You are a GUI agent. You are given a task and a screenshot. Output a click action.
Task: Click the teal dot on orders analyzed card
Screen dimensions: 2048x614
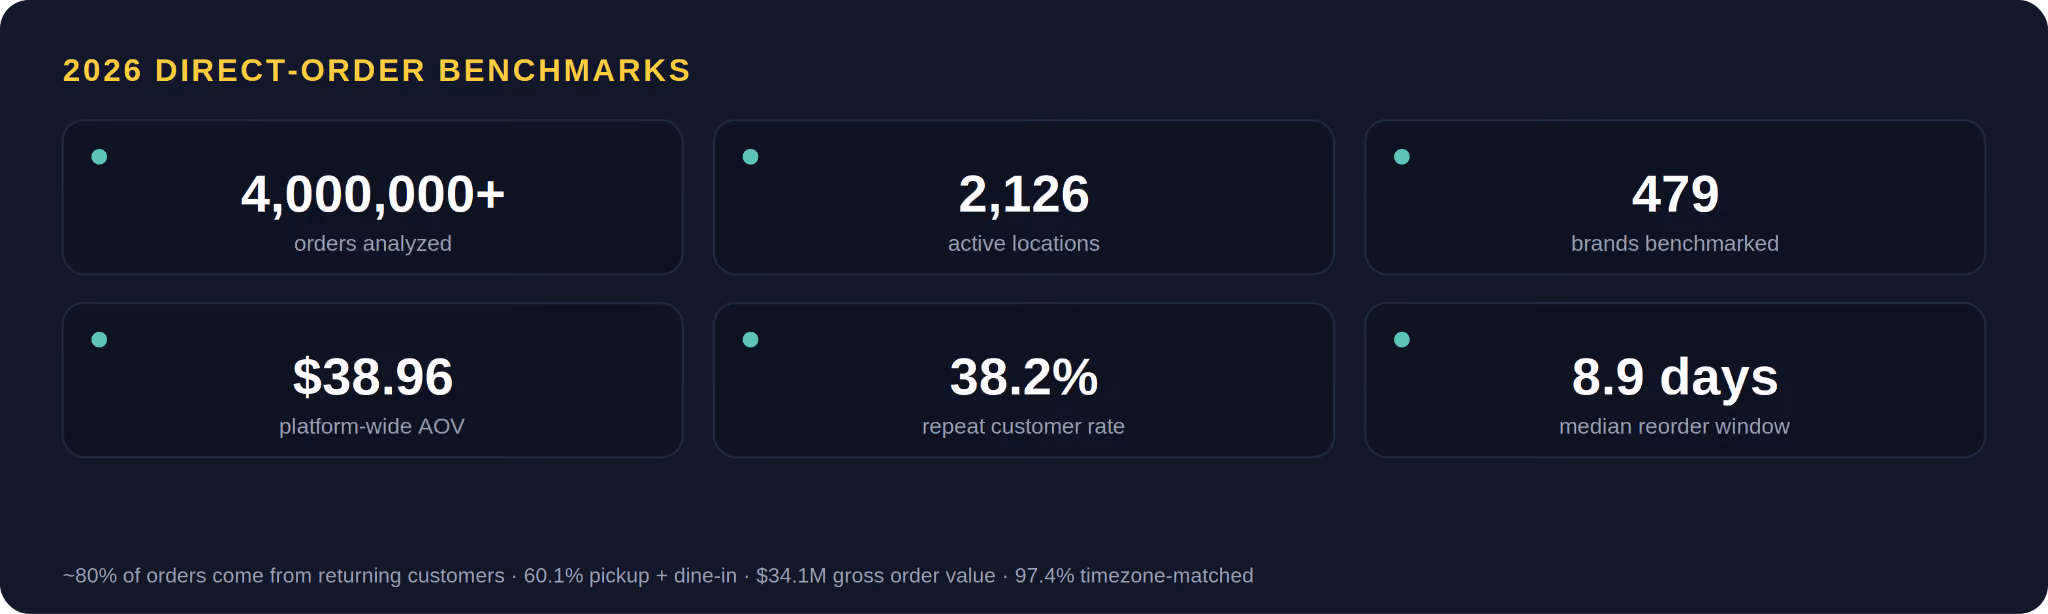99,157
